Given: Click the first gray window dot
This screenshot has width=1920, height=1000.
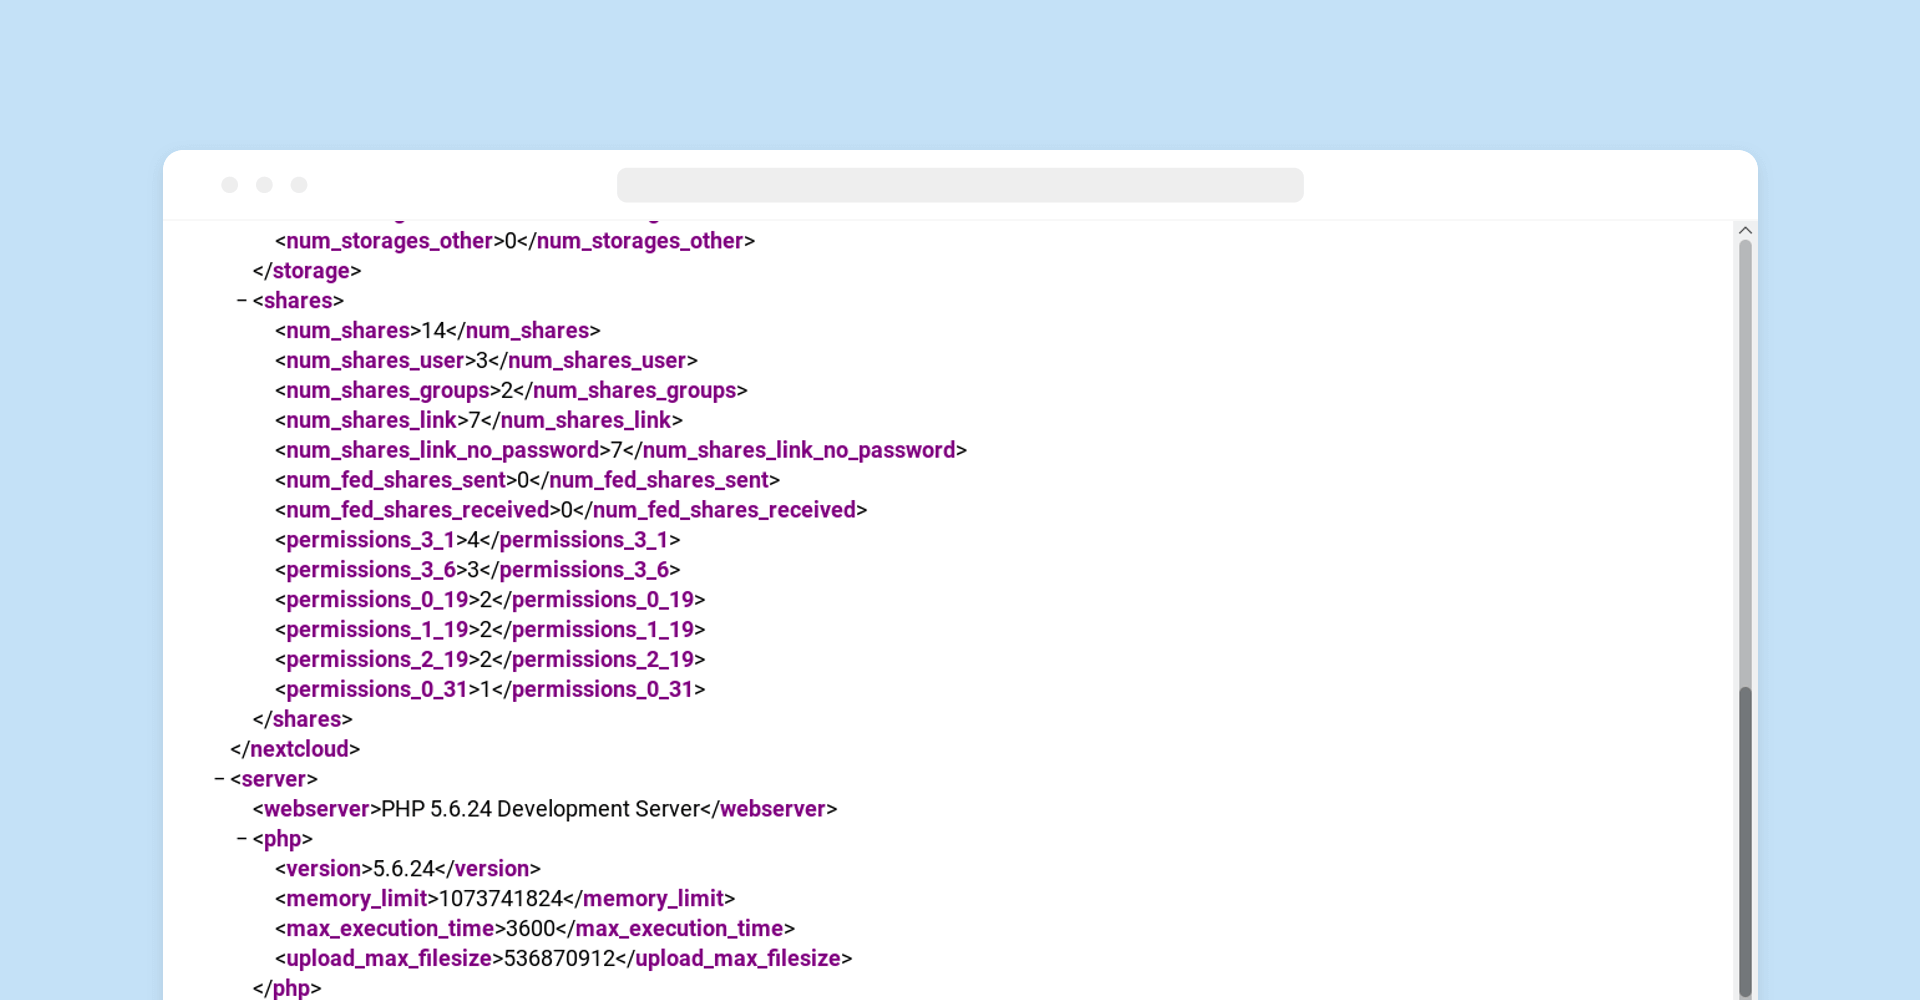Looking at the screenshot, I should 230,185.
